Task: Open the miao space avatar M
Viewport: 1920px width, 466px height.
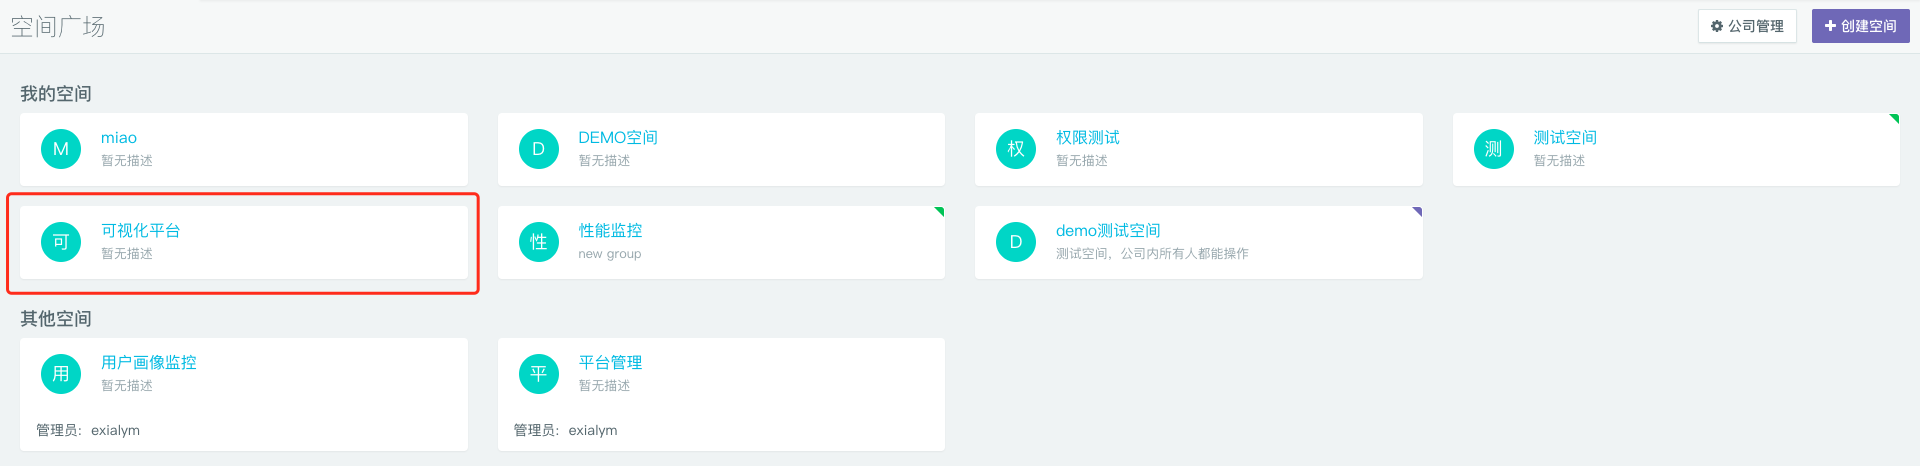Action: pyautogui.click(x=61, y=149)
